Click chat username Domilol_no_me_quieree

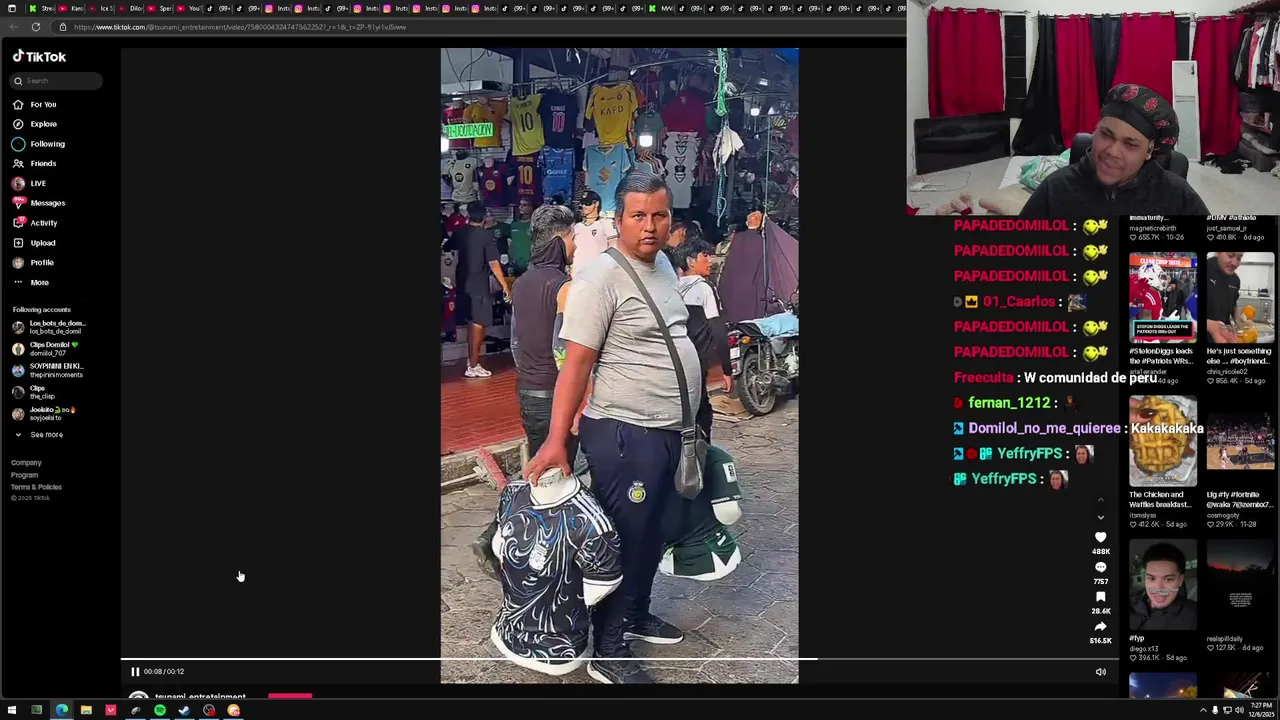[1044, 428]
